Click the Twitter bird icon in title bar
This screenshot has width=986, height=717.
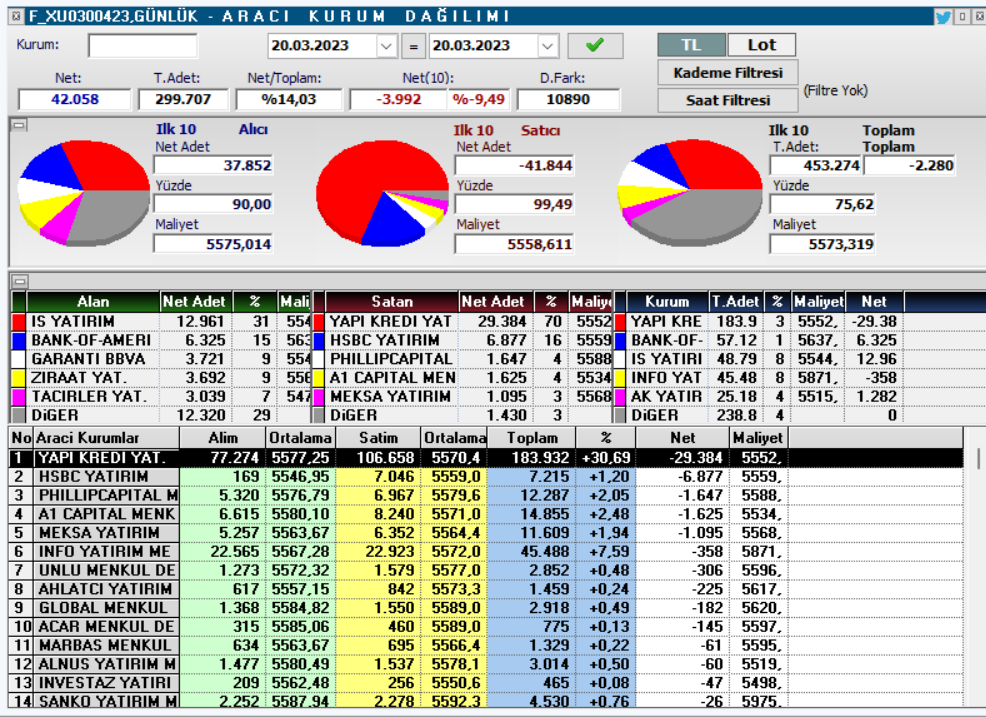[943, 17]
